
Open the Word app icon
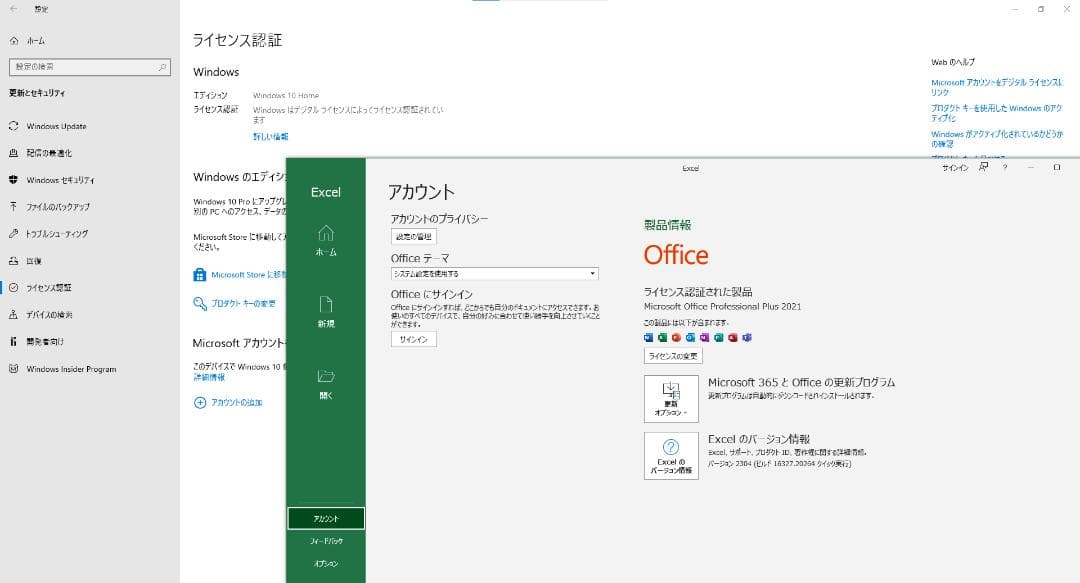click(648, 337)
